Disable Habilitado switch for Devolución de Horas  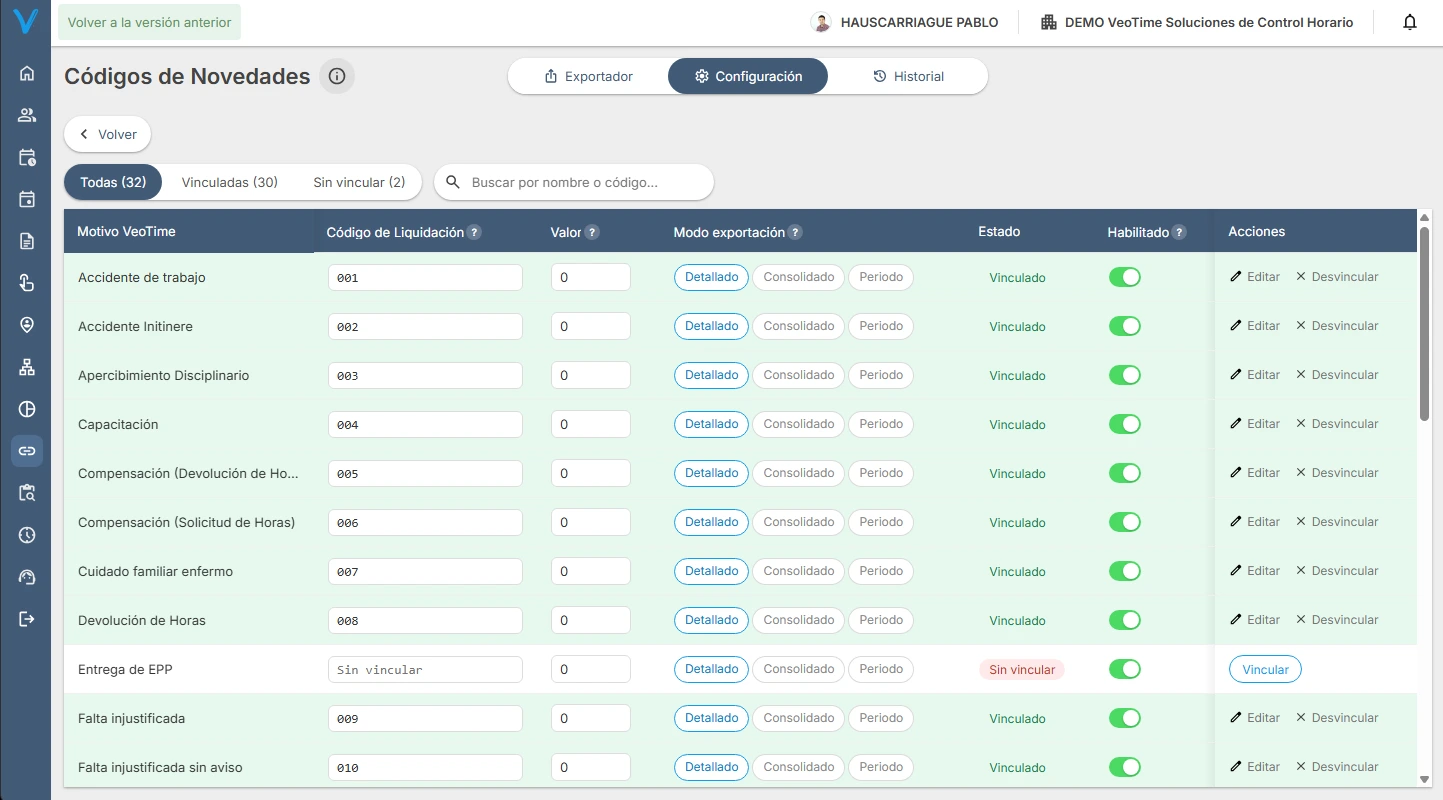[x=1125, y=620]
